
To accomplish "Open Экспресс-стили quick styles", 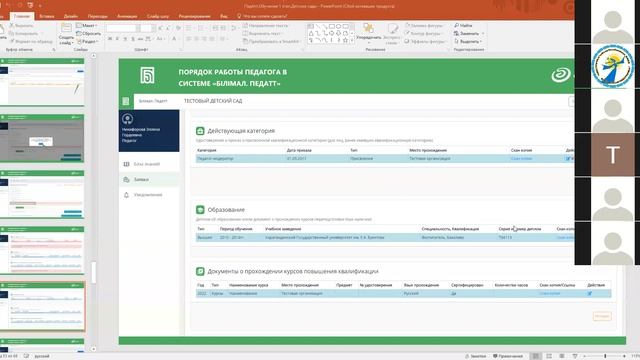I will 392,33.
